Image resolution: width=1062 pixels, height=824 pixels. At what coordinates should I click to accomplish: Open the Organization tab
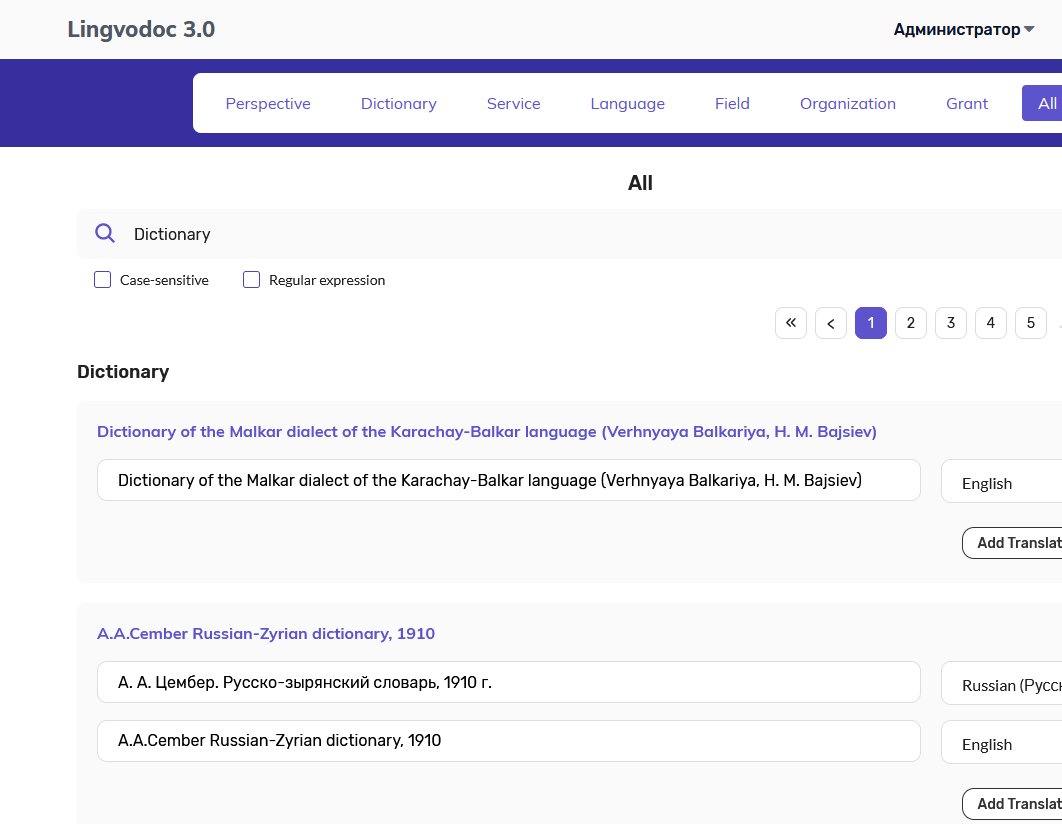click(x=847, y=103)
